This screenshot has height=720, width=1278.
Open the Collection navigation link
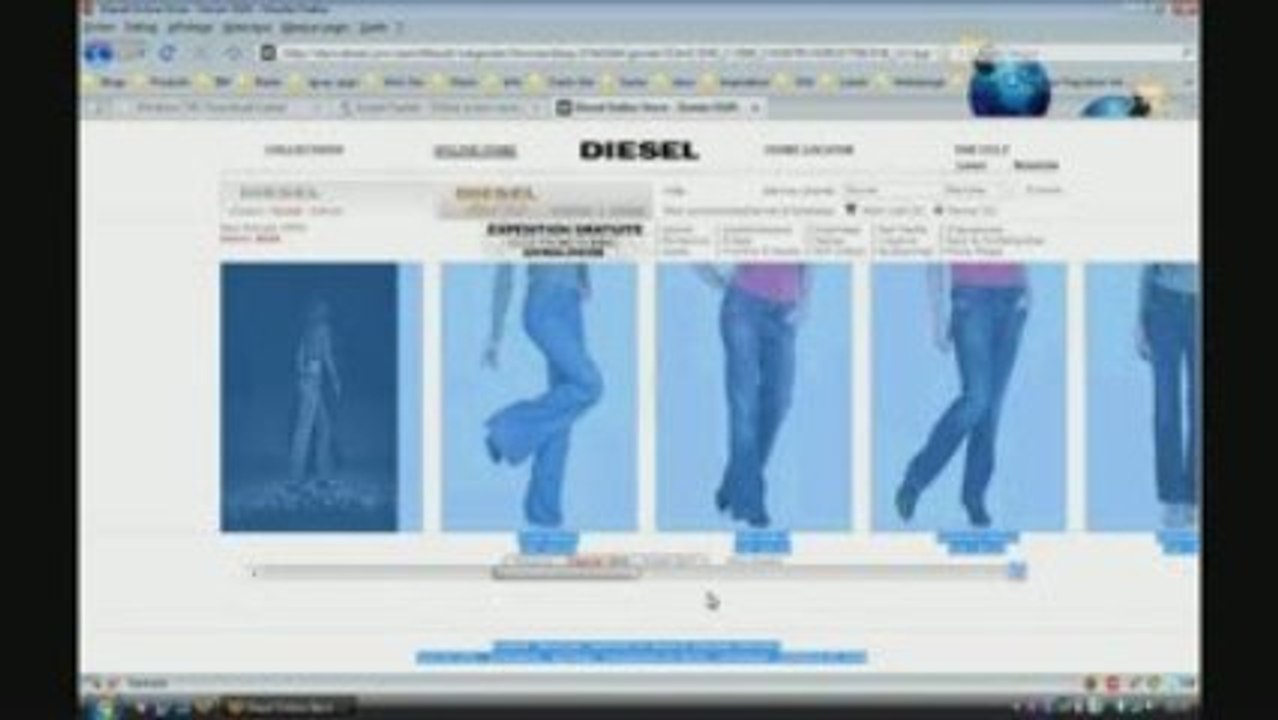pyautogui.click(x=304, y=150)
